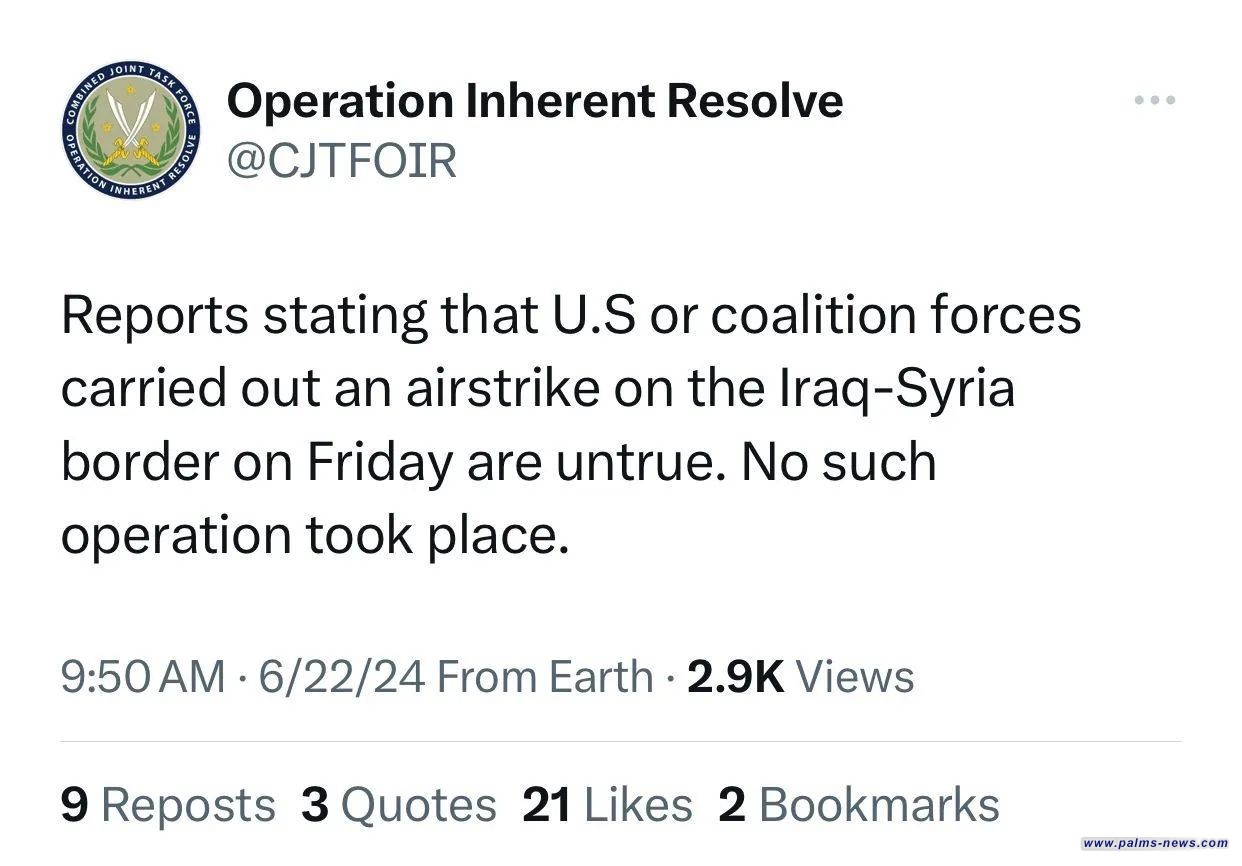Open the Operation Inherent Resolve display name
Image resolution: width=1242 pixels, height=866 pixels.
coord(535,100)
